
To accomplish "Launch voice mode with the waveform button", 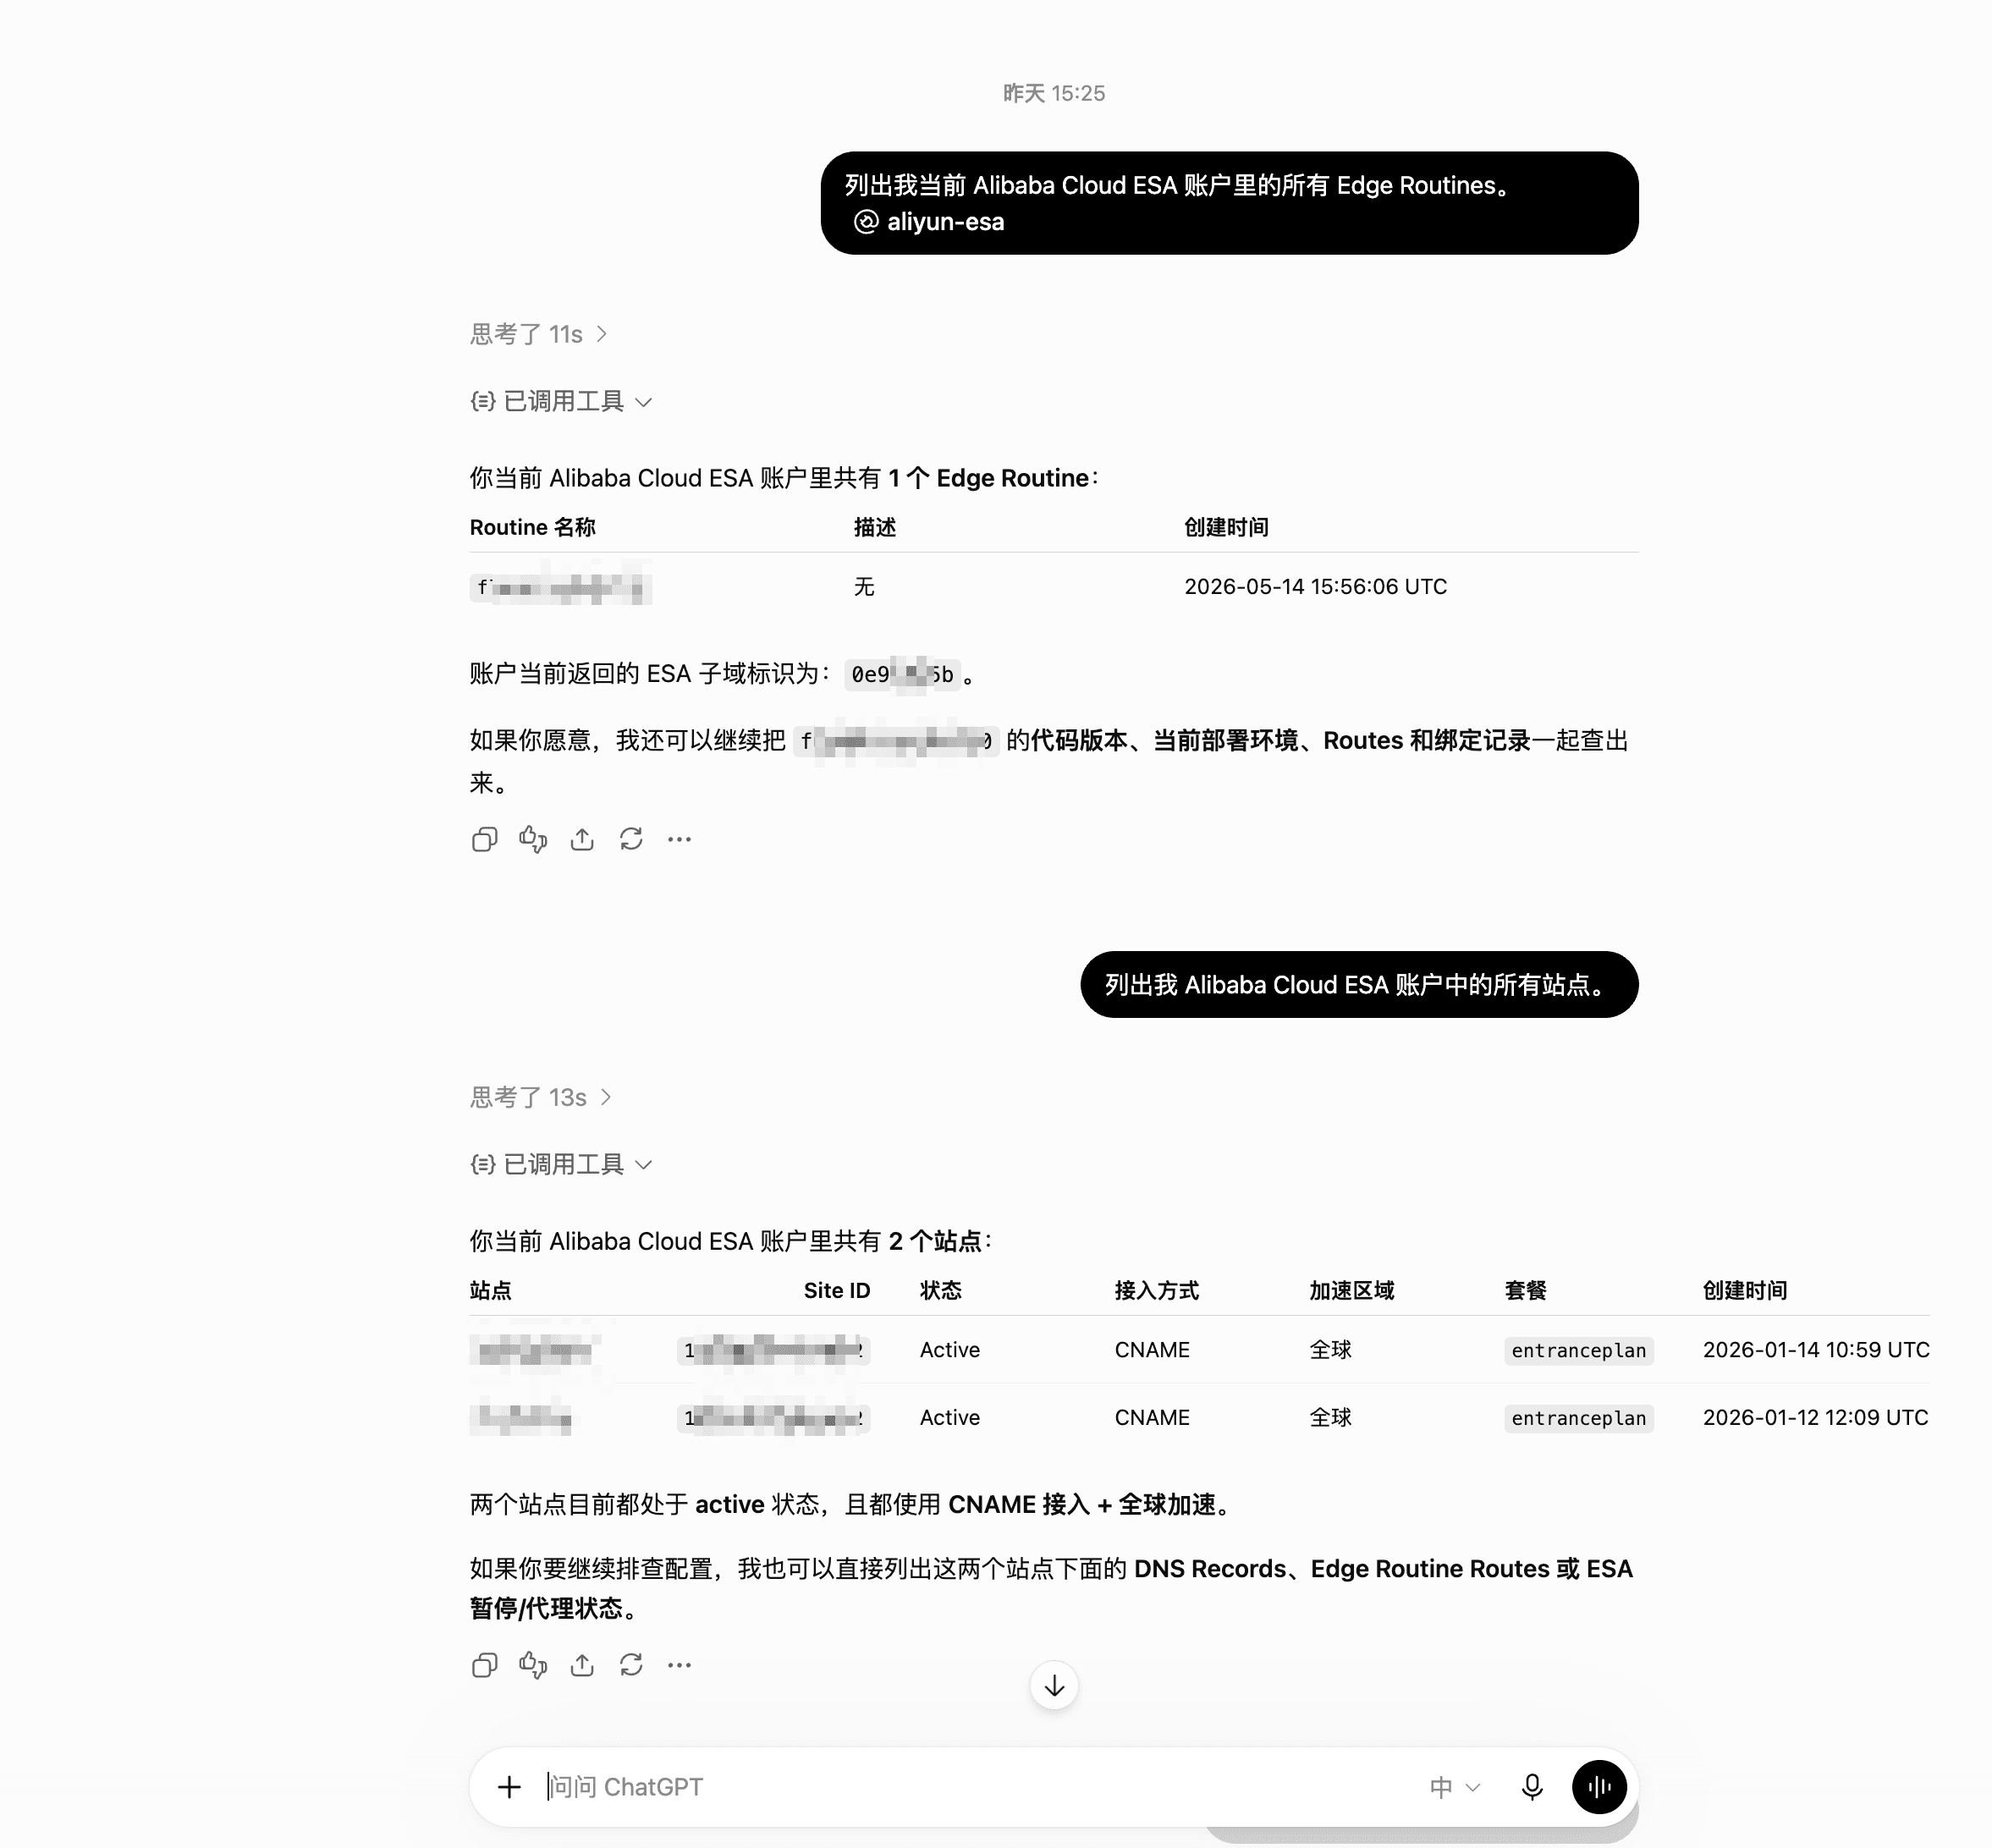I will (1599, 1787).
